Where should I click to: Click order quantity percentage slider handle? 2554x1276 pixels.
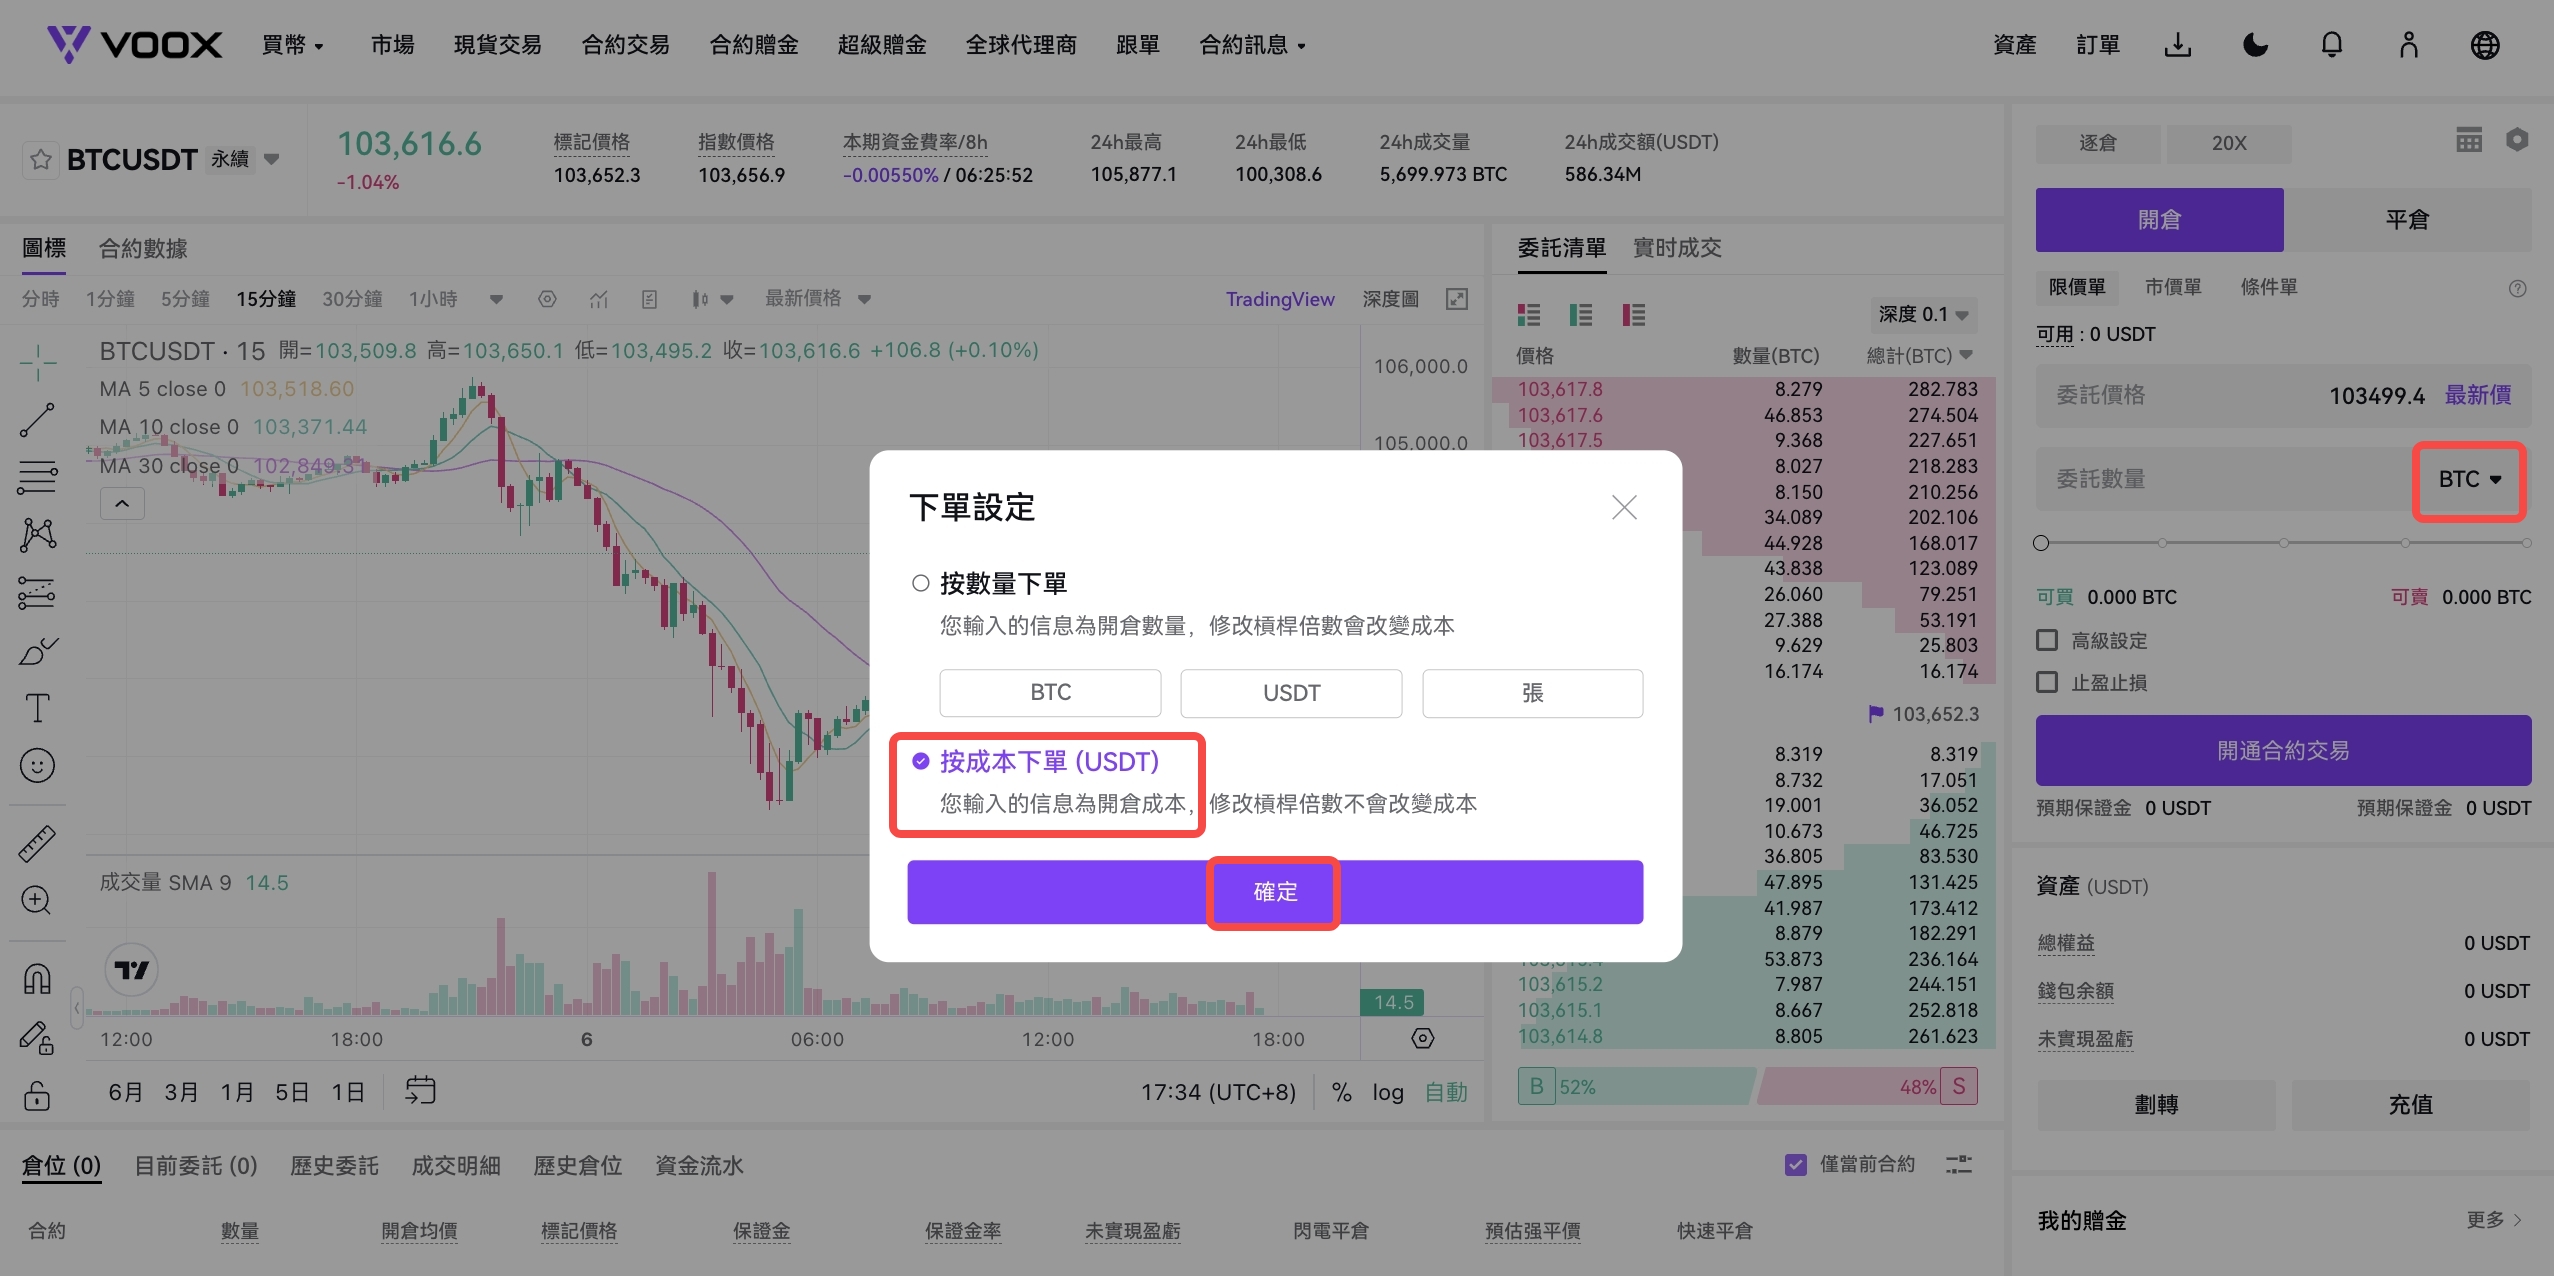pos(2041,543)
